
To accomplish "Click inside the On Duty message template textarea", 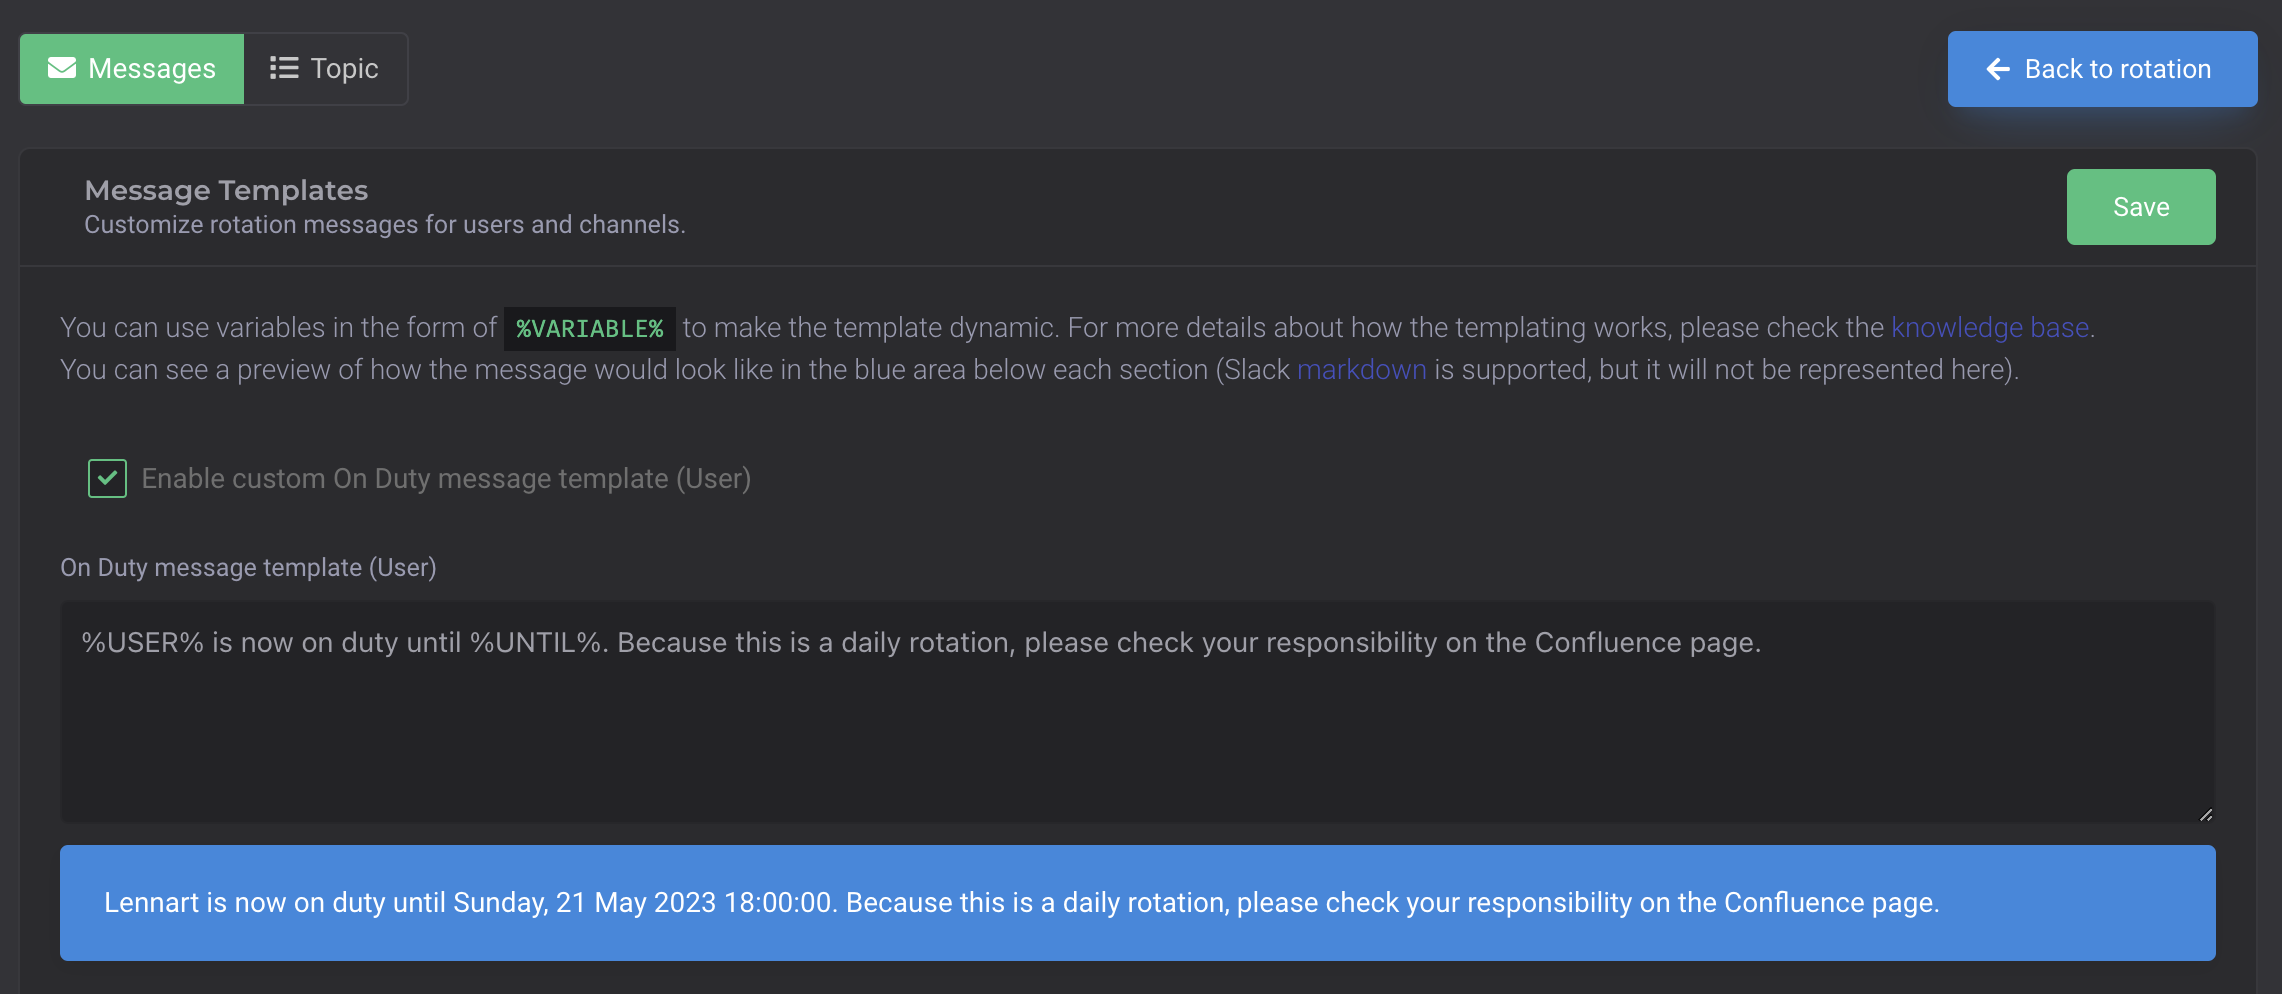I will pos(1100,710).
